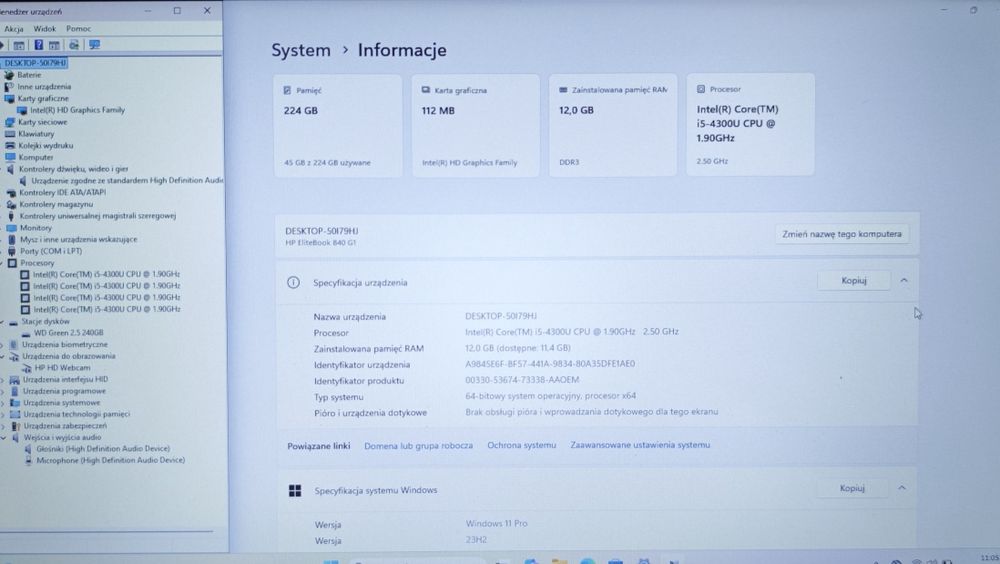Select WD Green 2.5 240GB drive item
Image resolution: width=1000 pixels, height=564 pixels.
click(x=68, y=333)
